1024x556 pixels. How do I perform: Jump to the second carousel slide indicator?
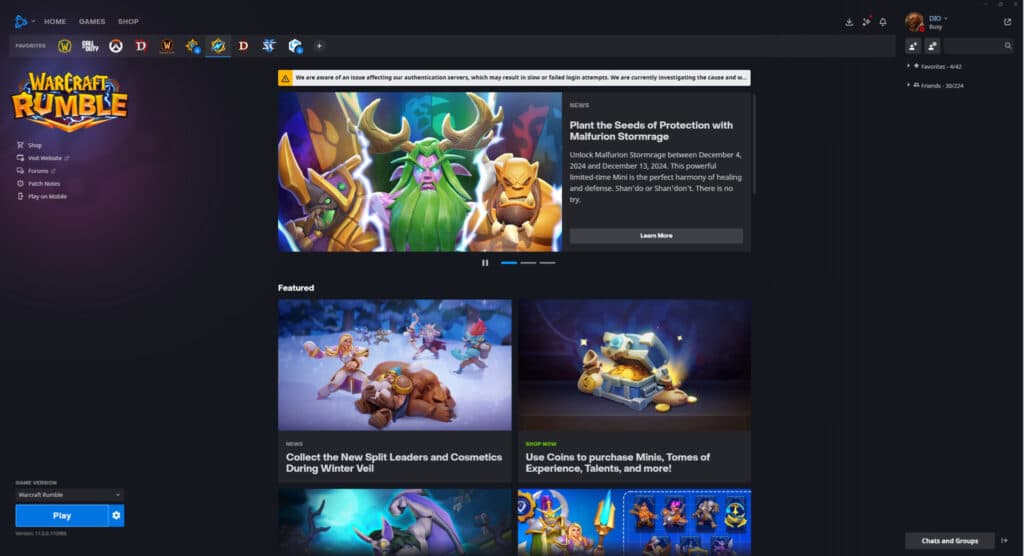(528, 263)
